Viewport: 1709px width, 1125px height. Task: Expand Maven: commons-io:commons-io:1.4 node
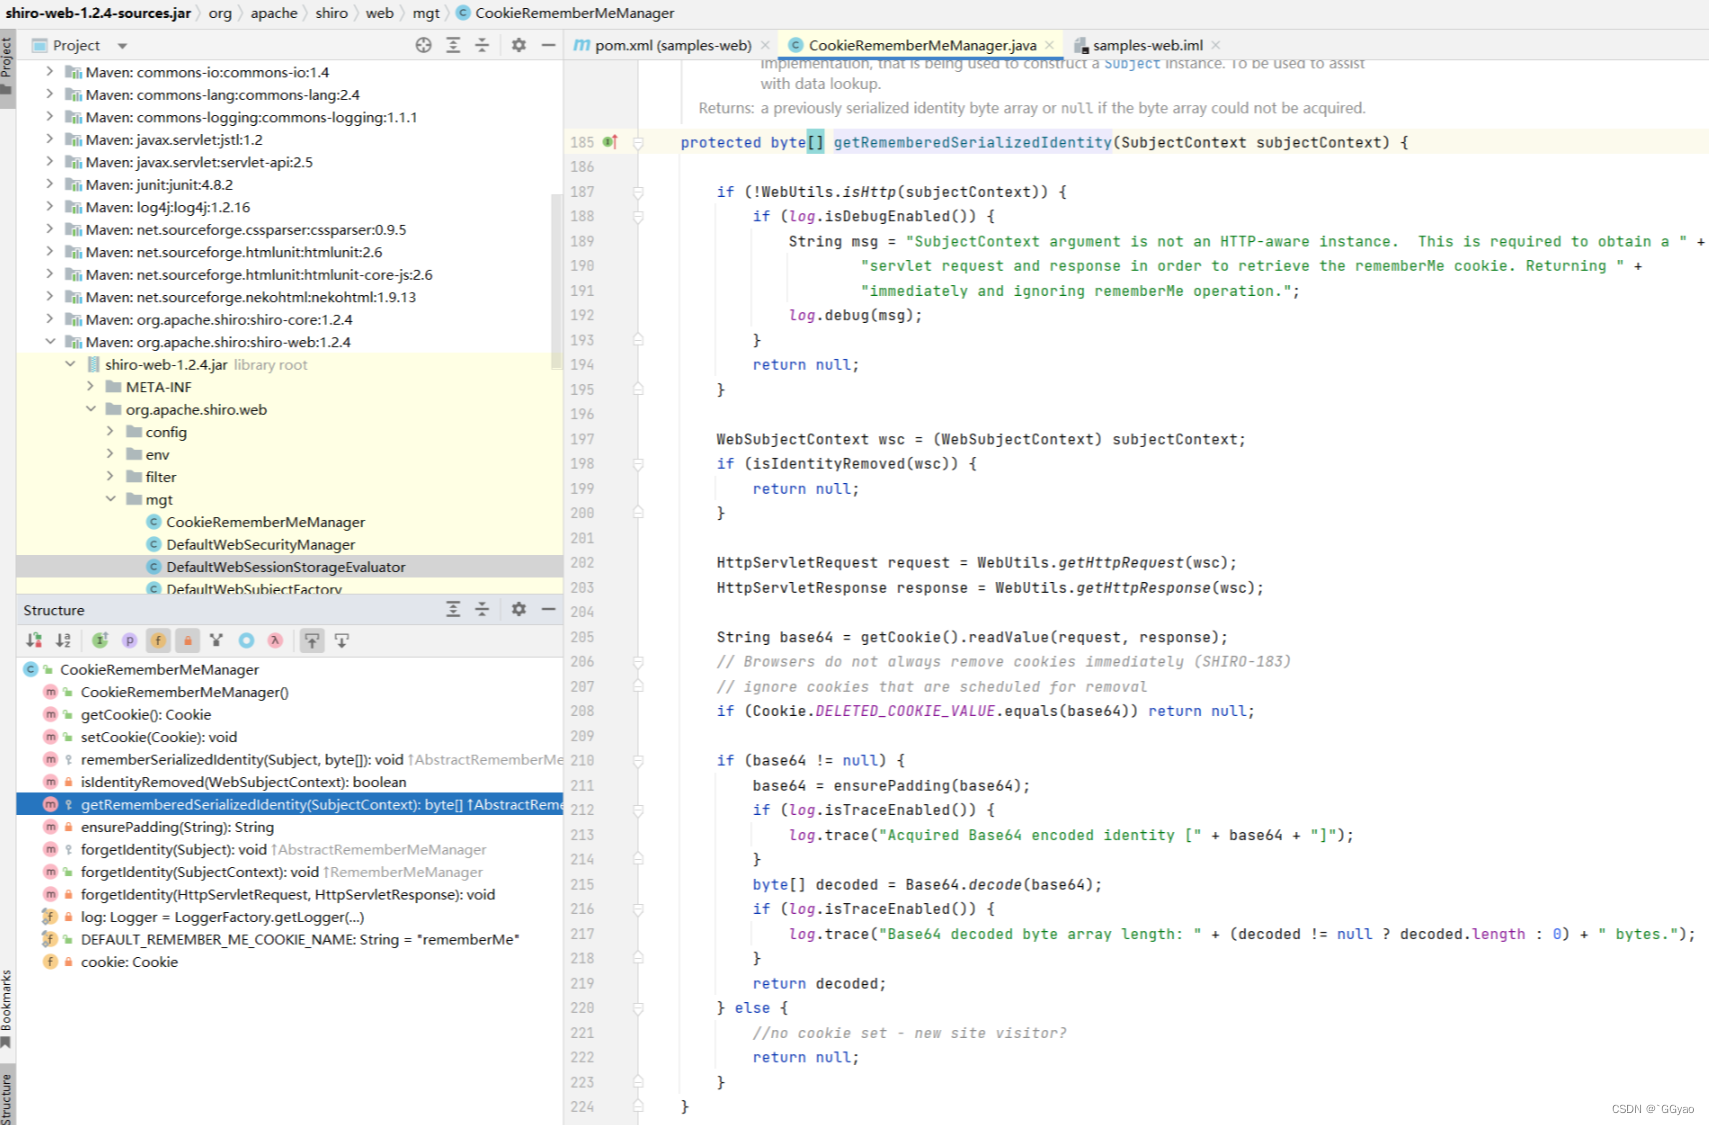[x=49, y=72]
